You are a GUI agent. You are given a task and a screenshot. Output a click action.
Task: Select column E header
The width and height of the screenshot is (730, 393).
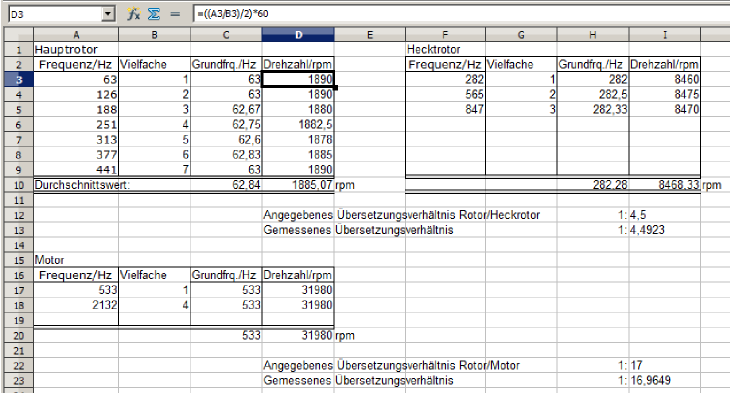(x=370, y=35)
